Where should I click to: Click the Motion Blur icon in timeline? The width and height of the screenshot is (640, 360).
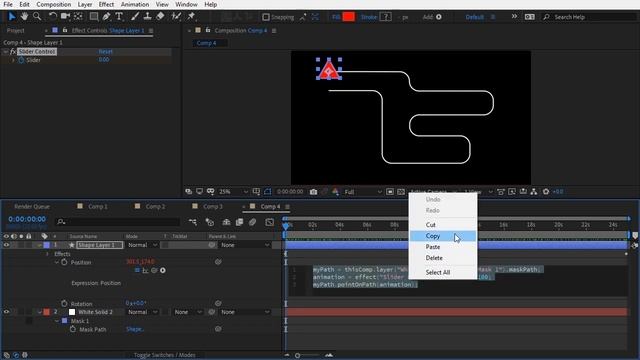(253, 222)
